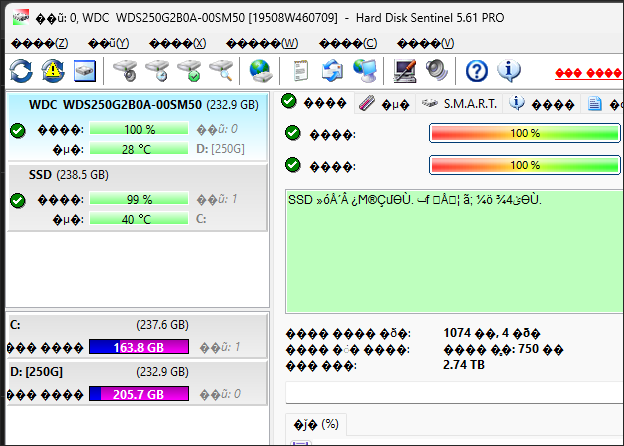Click the power-on value starting with 1074
624x446 pixels.
pyautogui.click(x=491, y=333)
